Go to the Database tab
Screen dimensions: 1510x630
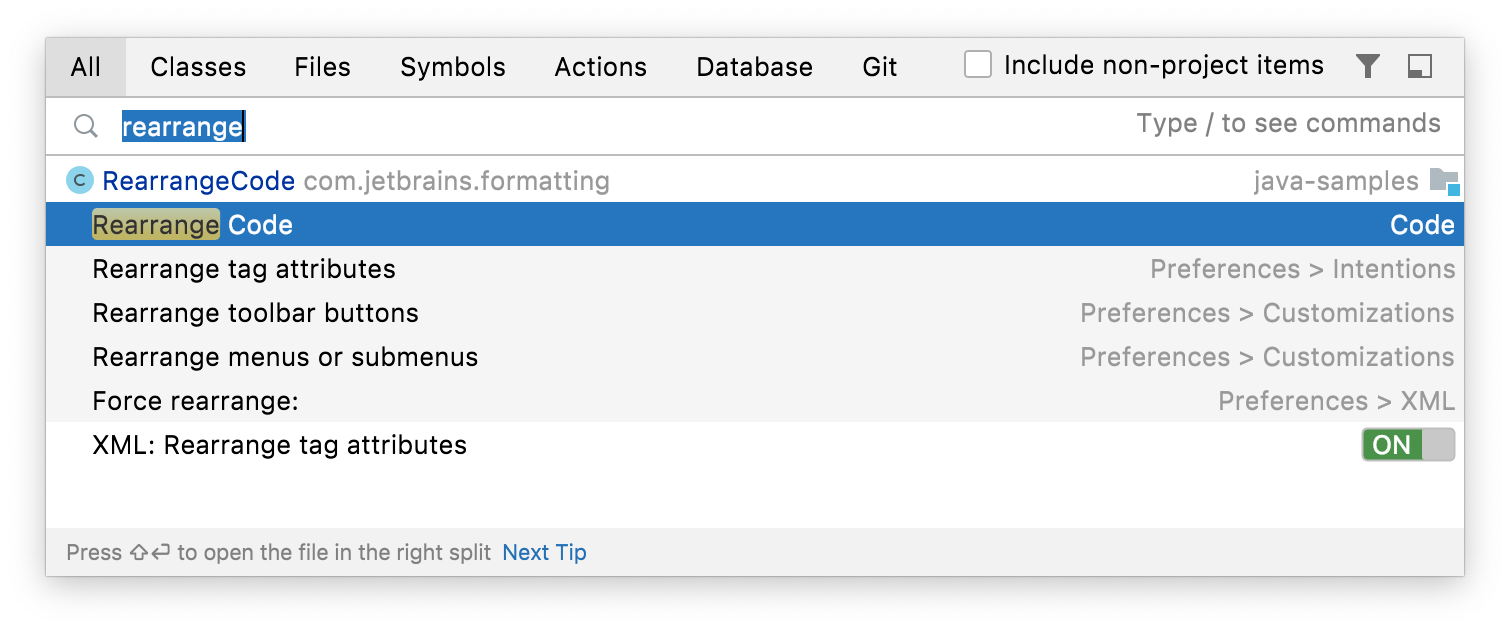pyautogui.click(x=754, y=67)
